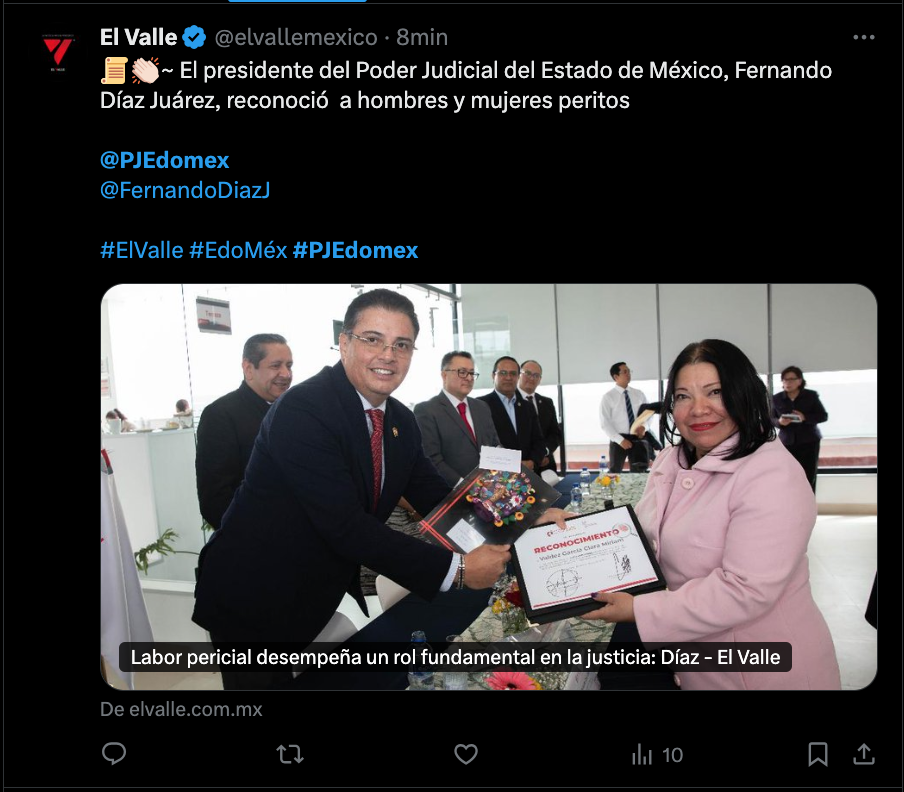Open the article preview photo card
Screen dimensions: 904x792
coord(489,486)
